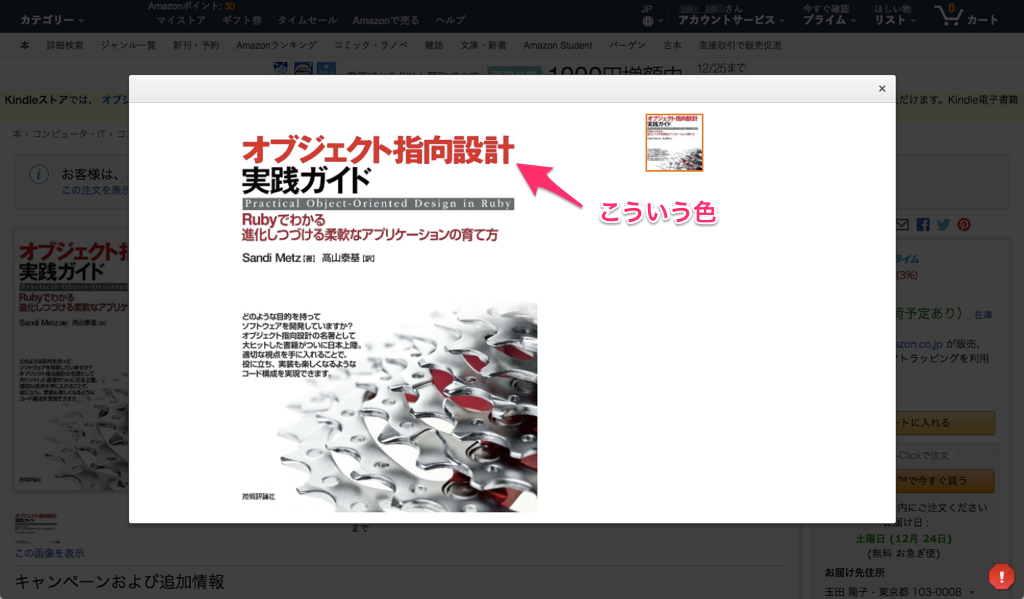The image size is (1024, 599).
Task: Click この画像を表示 link
Action: point(50,553)
